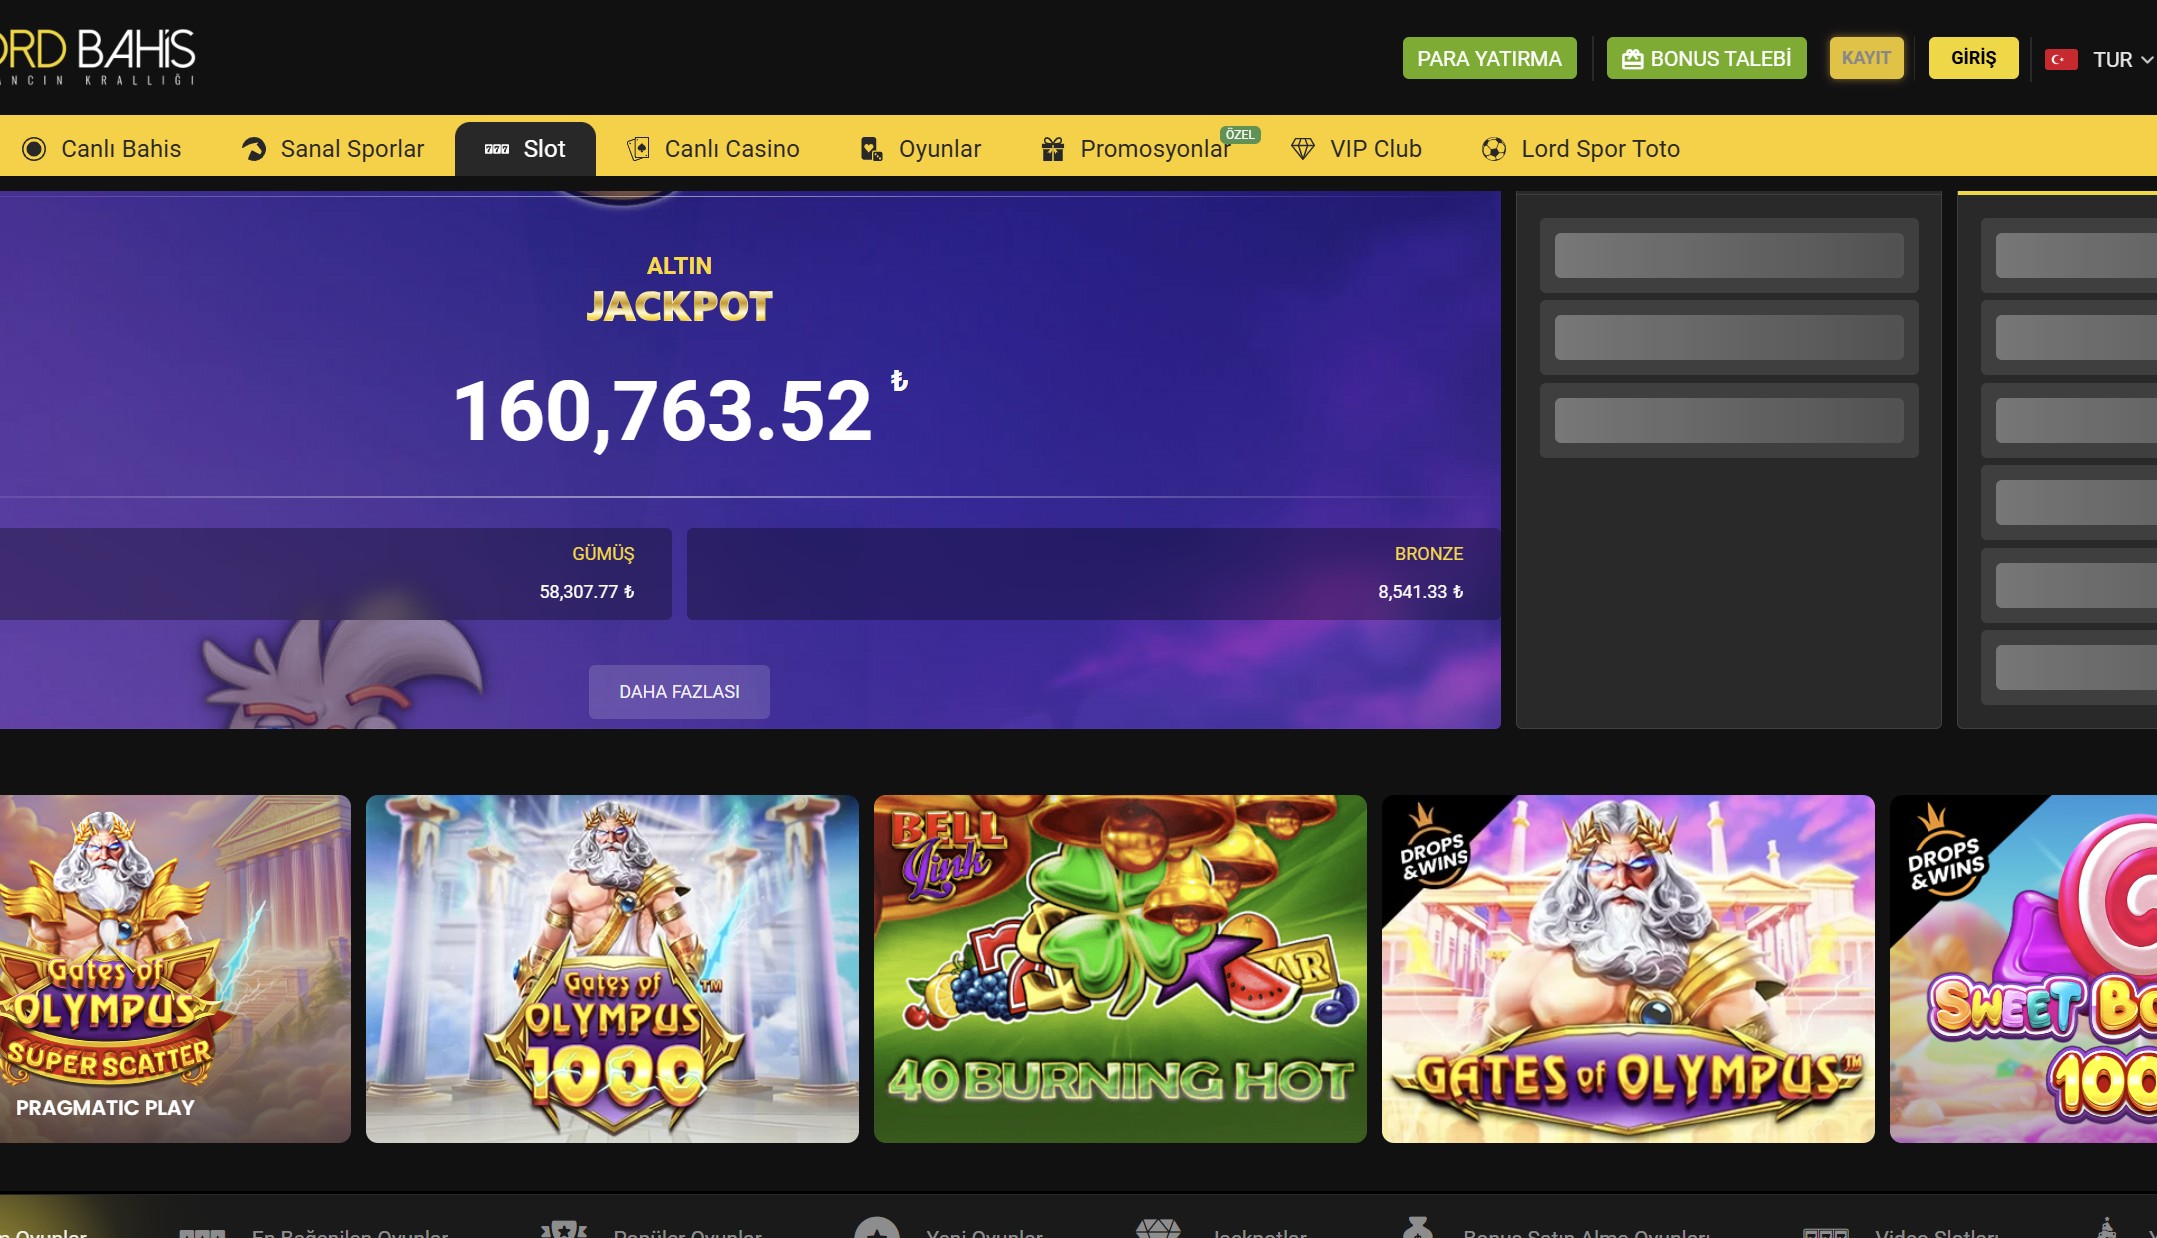Viewport: 2157px width, 1238px height.
Task: Click the Canlı Casino cards icon
Action: (638, 149)
